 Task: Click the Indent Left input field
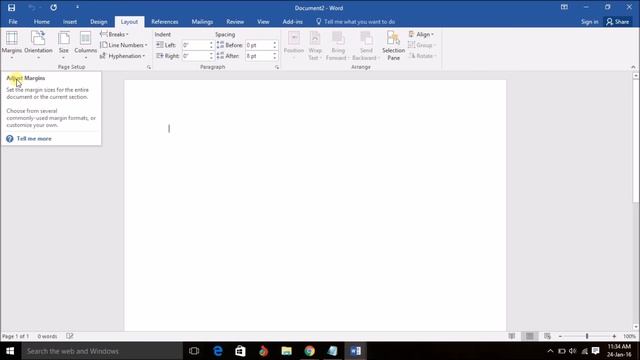(195, 45)
